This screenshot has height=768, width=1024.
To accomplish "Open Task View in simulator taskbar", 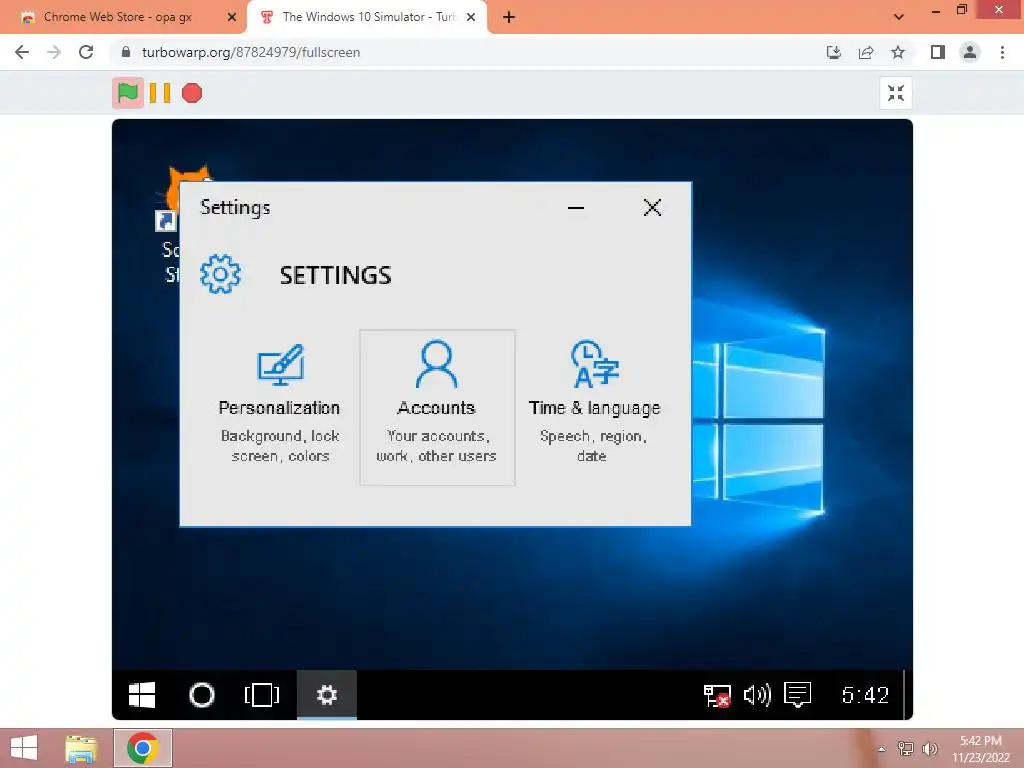I will (262, 695).
